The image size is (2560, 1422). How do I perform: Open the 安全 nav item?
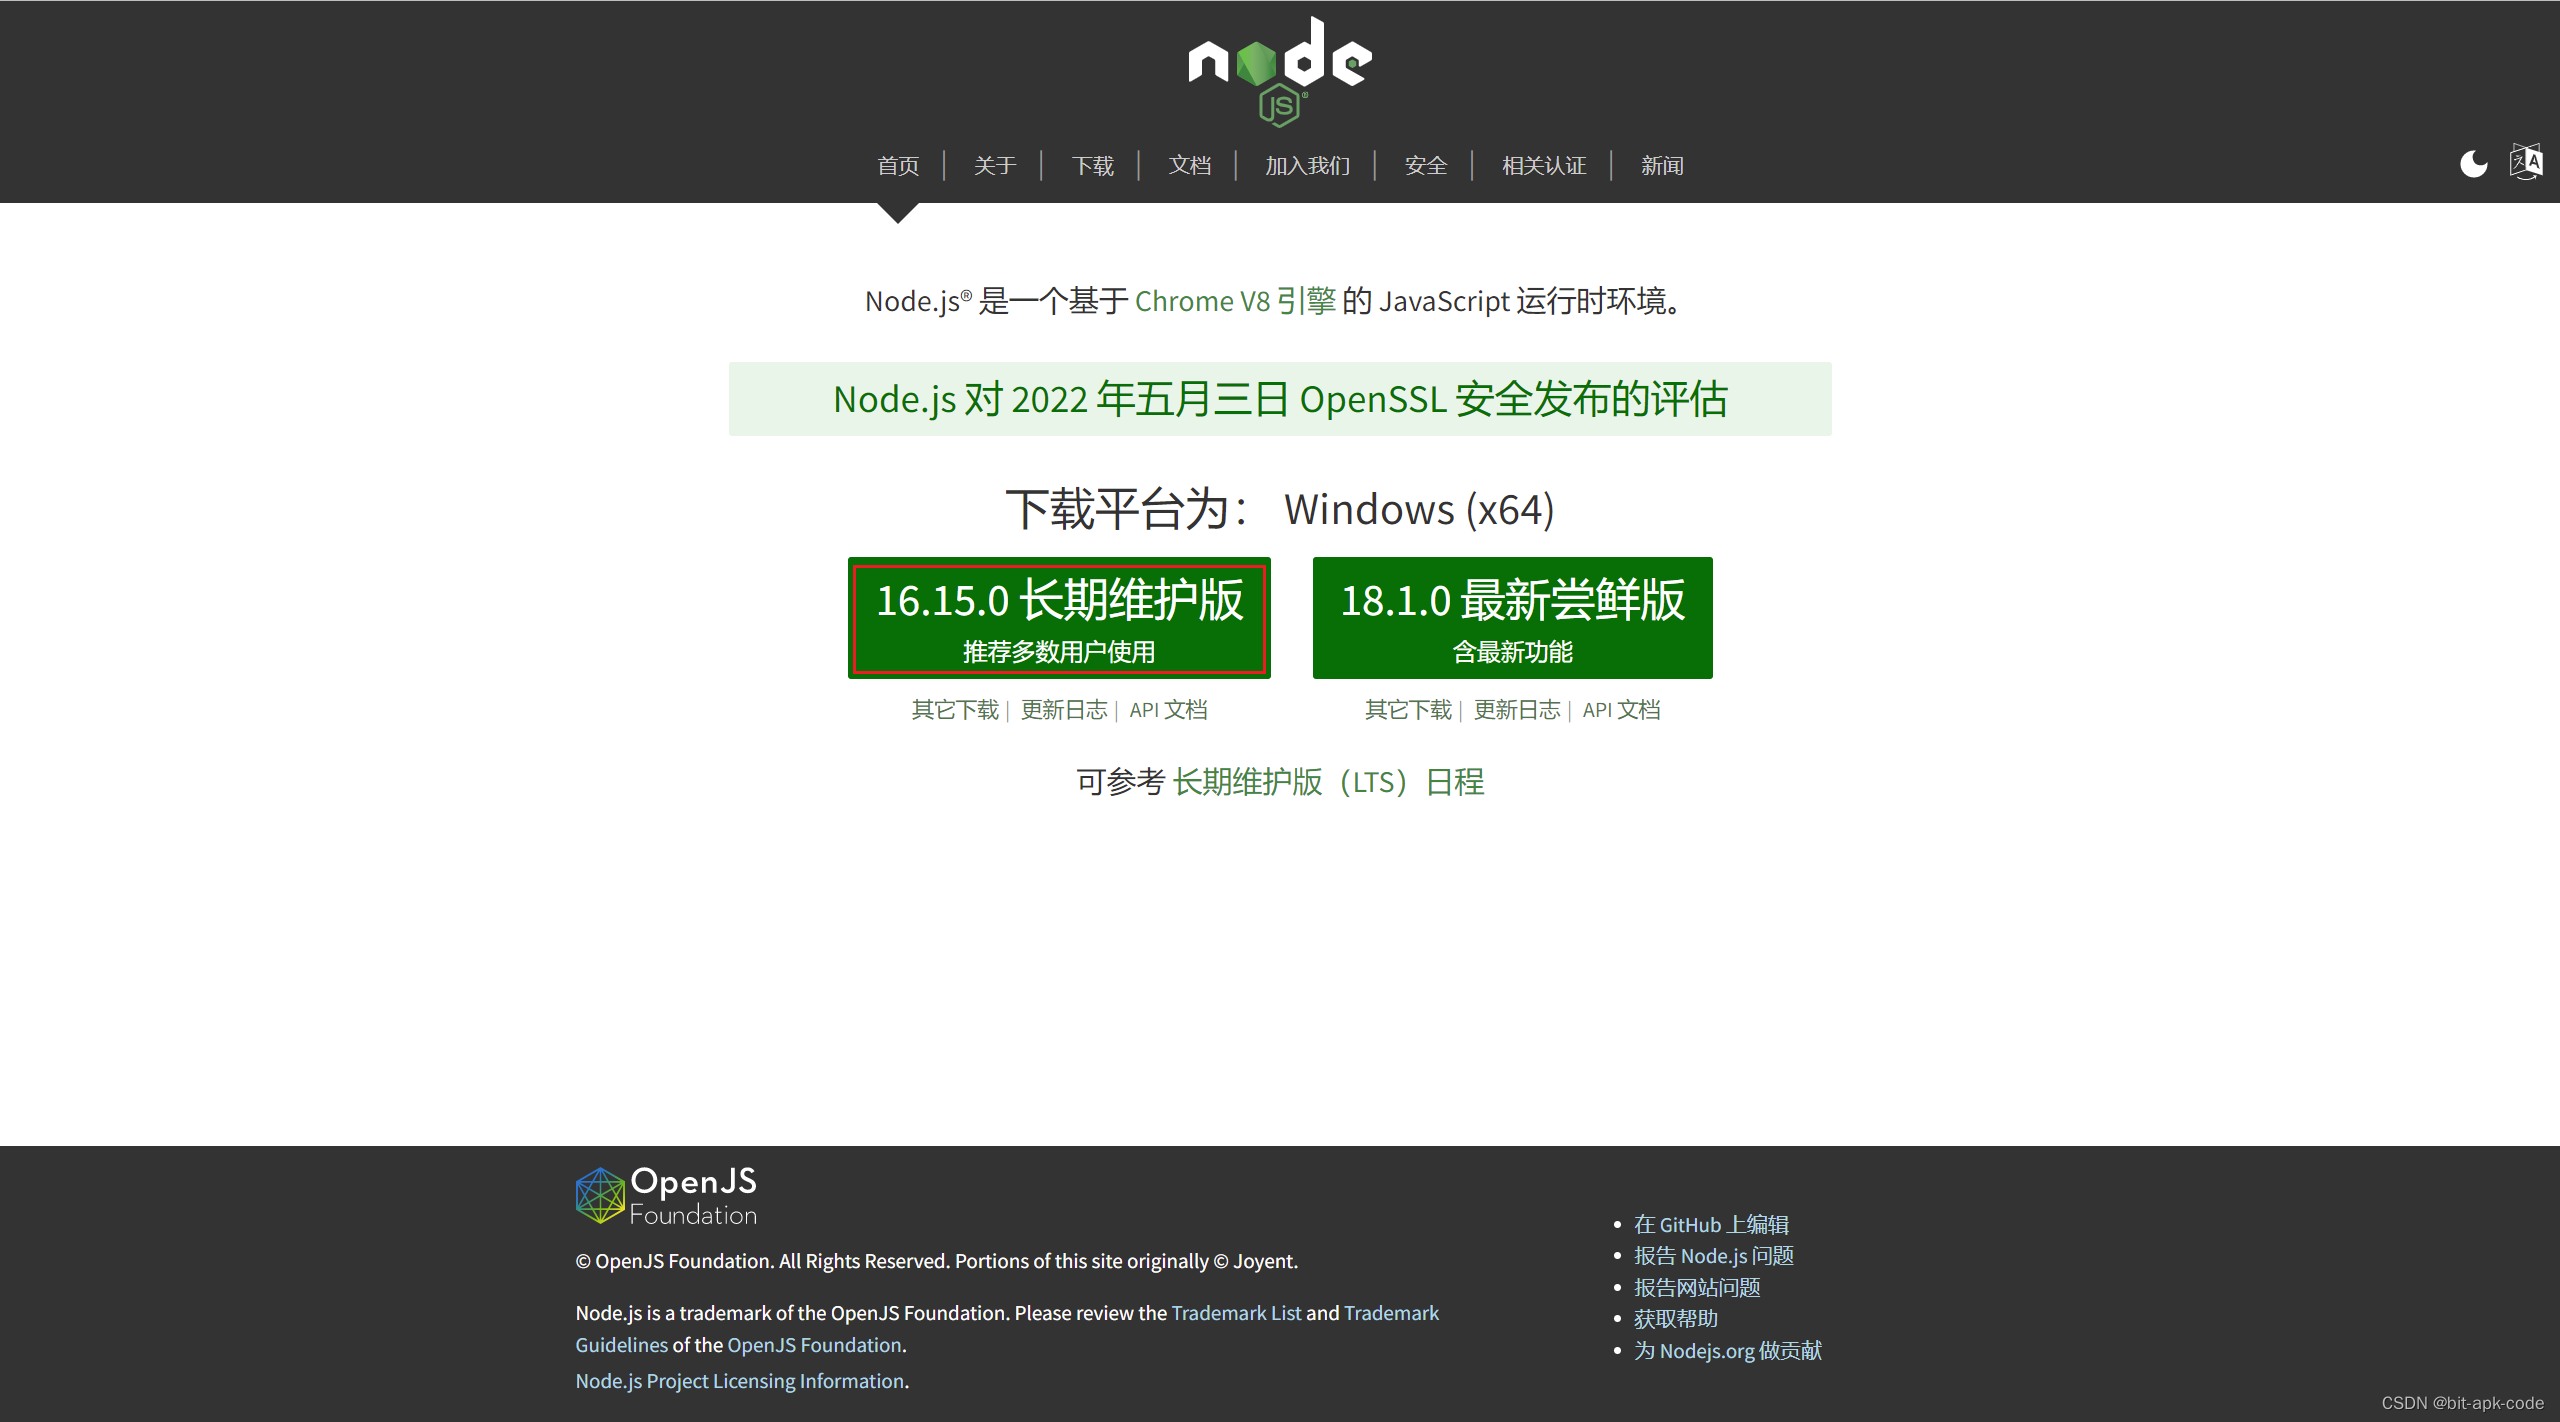[1426, 166]
